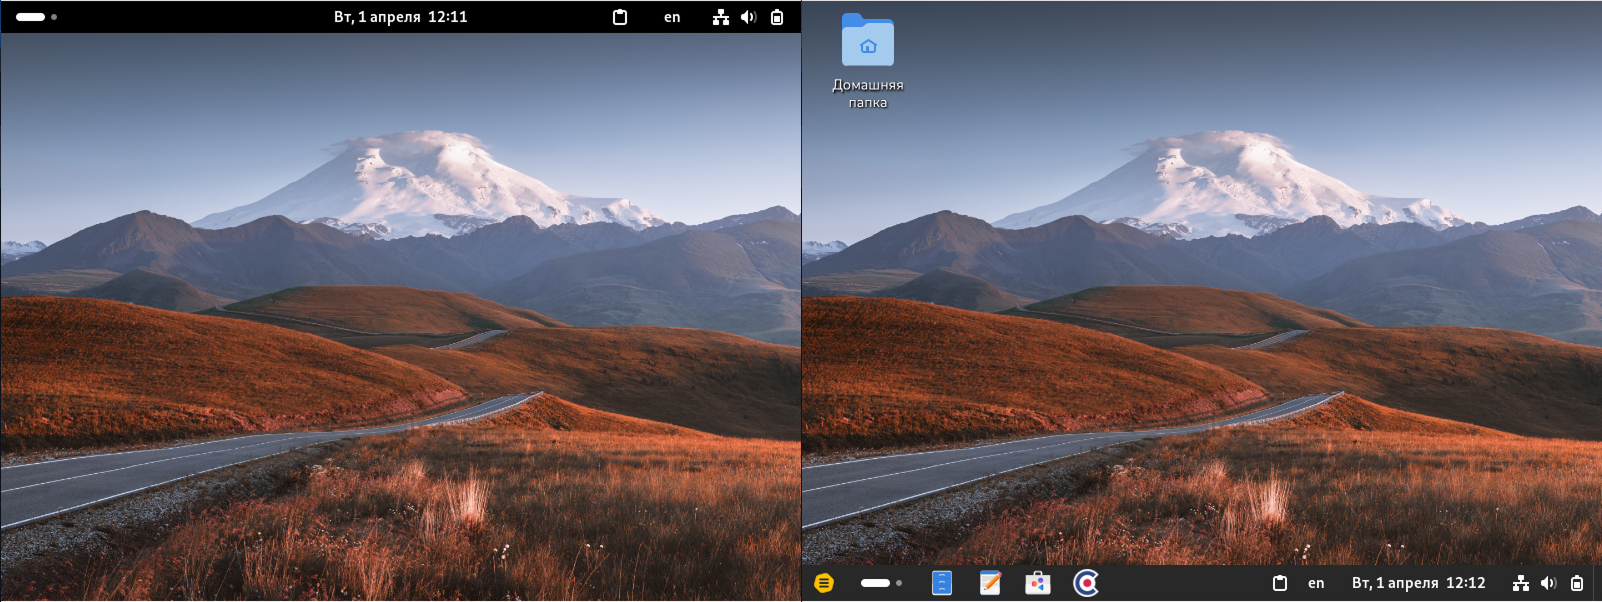Click the battery icon in the top bar
The height and width of the screenshot is (602, 1602).
click(777, 17)
